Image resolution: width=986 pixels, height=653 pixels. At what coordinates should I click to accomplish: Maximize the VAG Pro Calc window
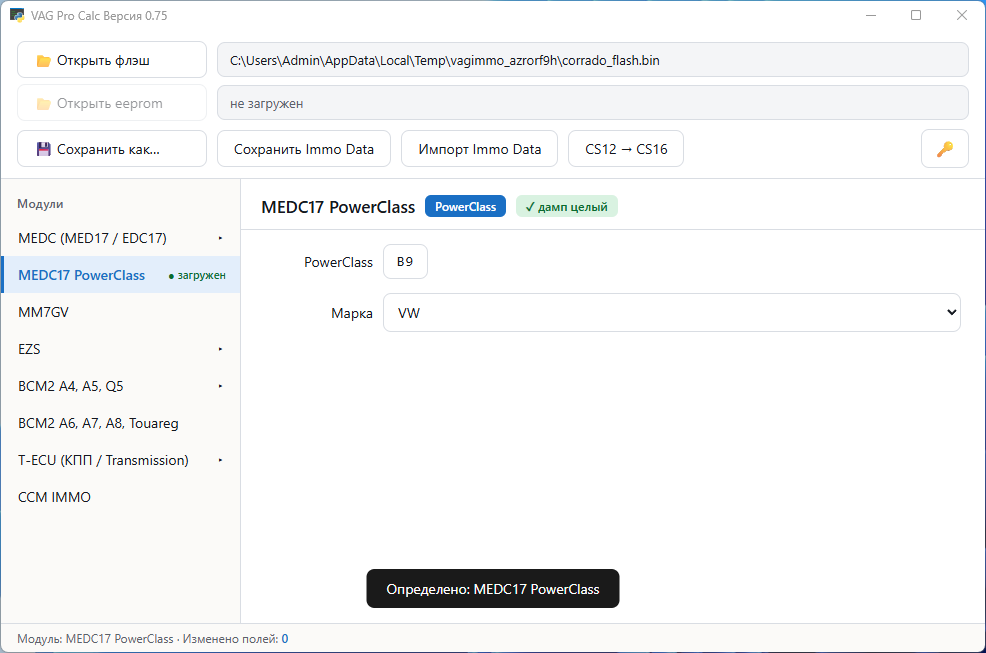click(x=916, y=15)
